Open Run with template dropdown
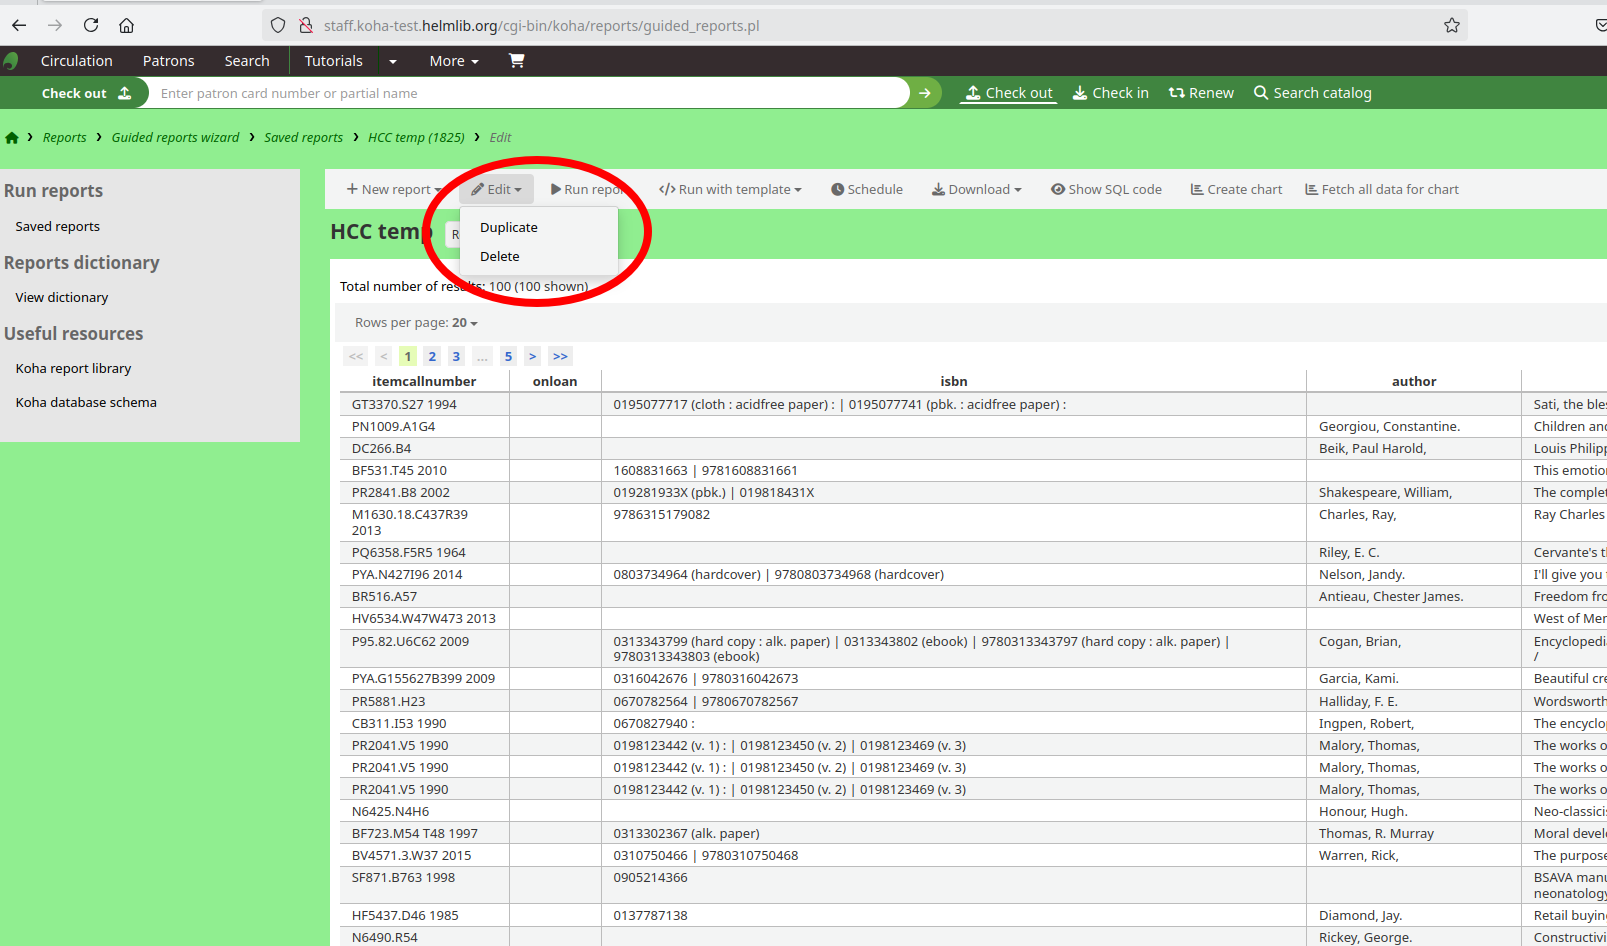 (x=730, y=189)
